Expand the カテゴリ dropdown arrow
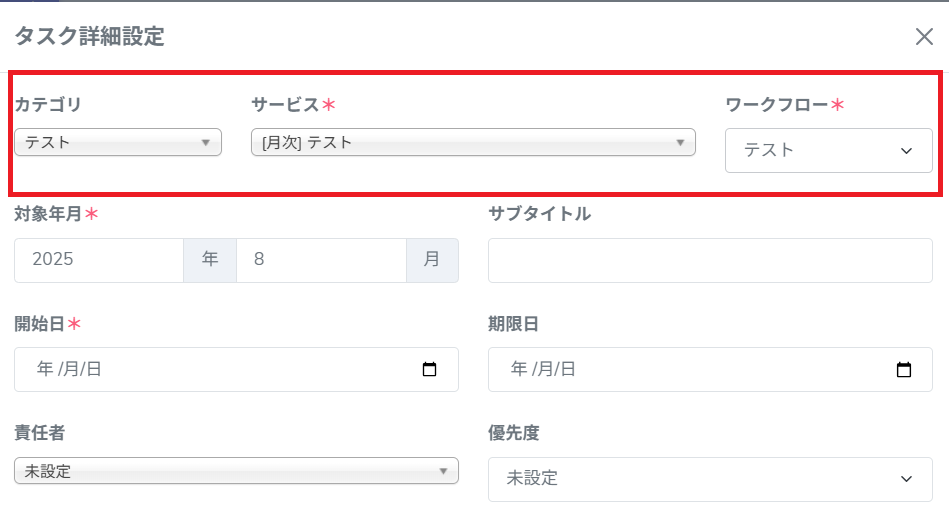Image resolution: width=949 pixels, height=513 pixels. 206,142
